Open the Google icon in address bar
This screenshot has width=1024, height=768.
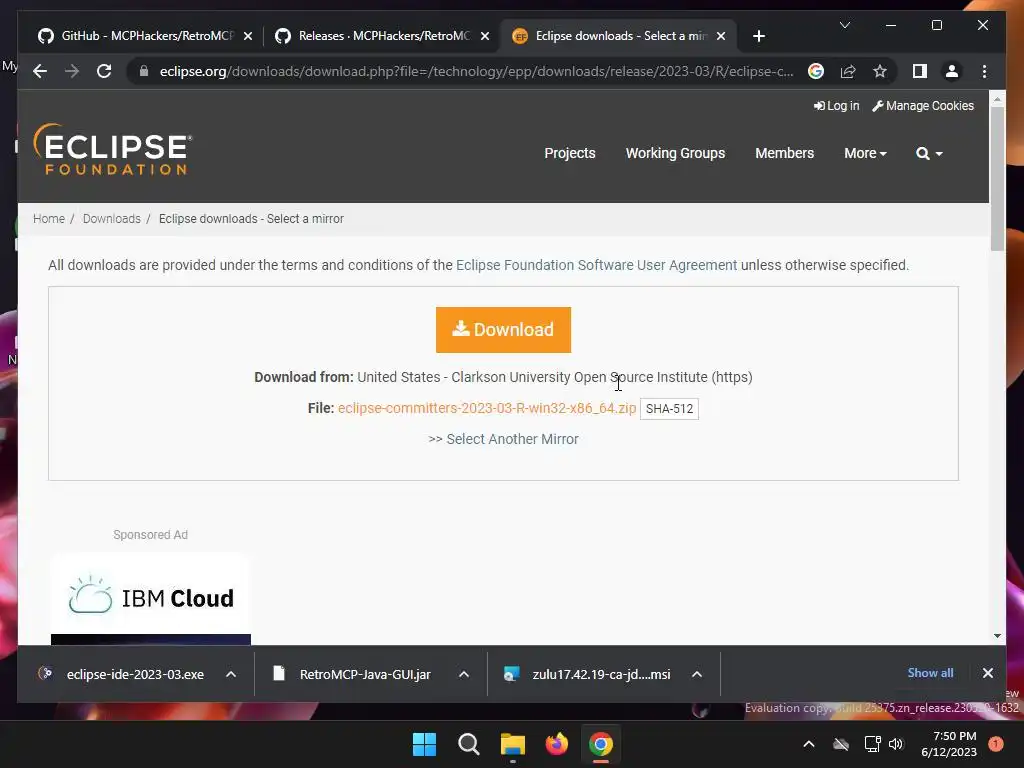(816, 71)
